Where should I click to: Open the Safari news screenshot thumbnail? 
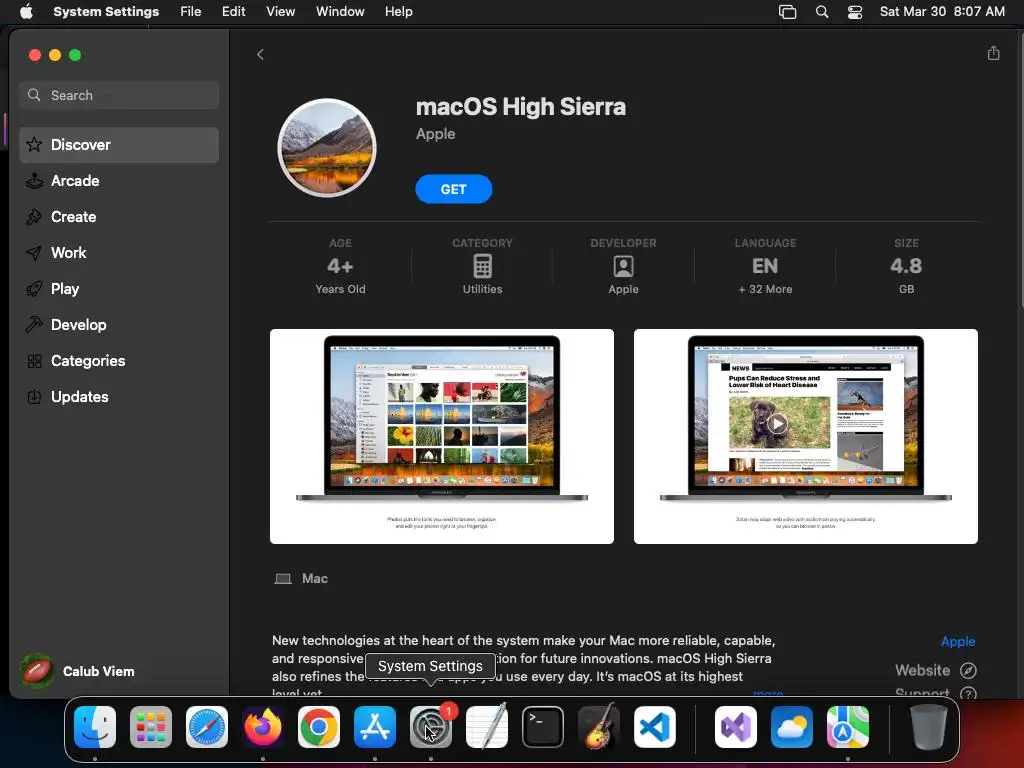click(x=805, y=436)
